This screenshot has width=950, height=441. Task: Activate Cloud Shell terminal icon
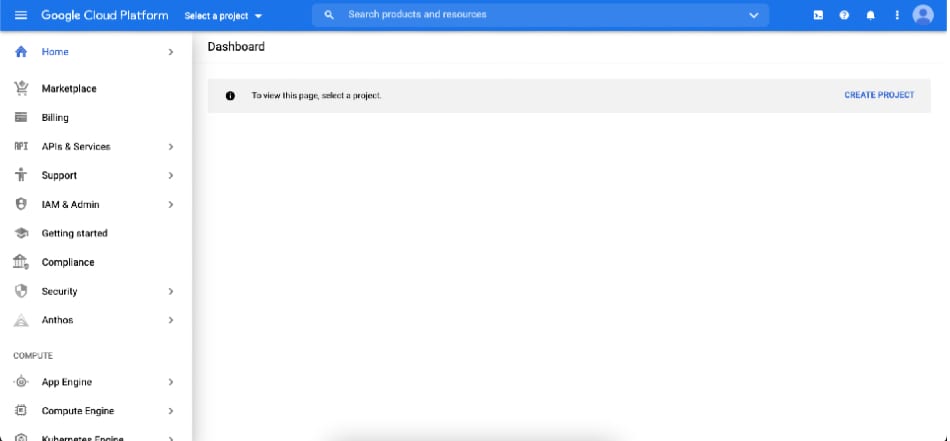(818, 15)
